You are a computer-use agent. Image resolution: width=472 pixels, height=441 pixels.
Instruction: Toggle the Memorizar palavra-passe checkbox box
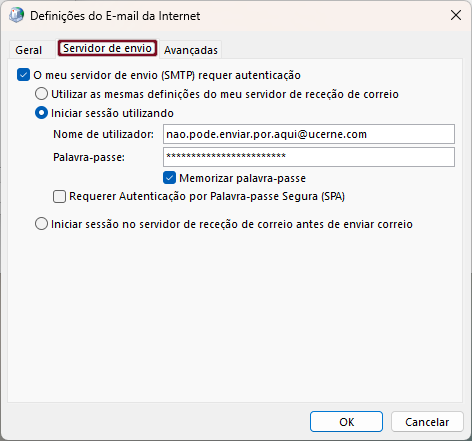point(169,178)
